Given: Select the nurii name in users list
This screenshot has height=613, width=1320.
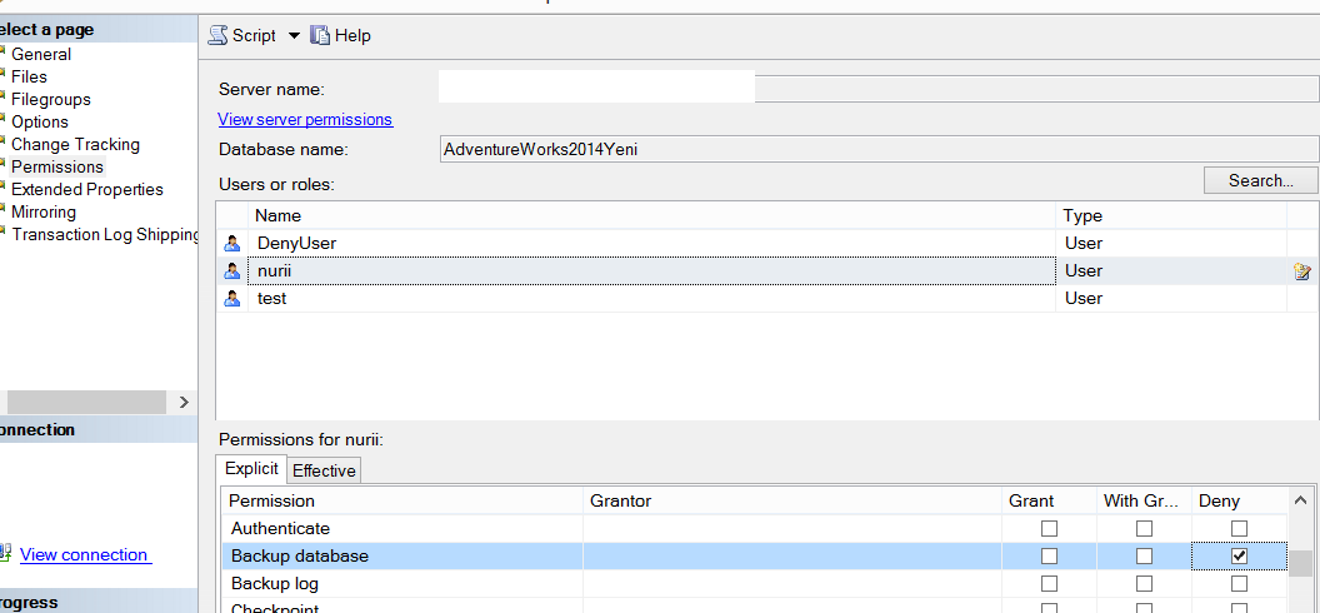Looking at the screenshot, I should coord(275,271).
